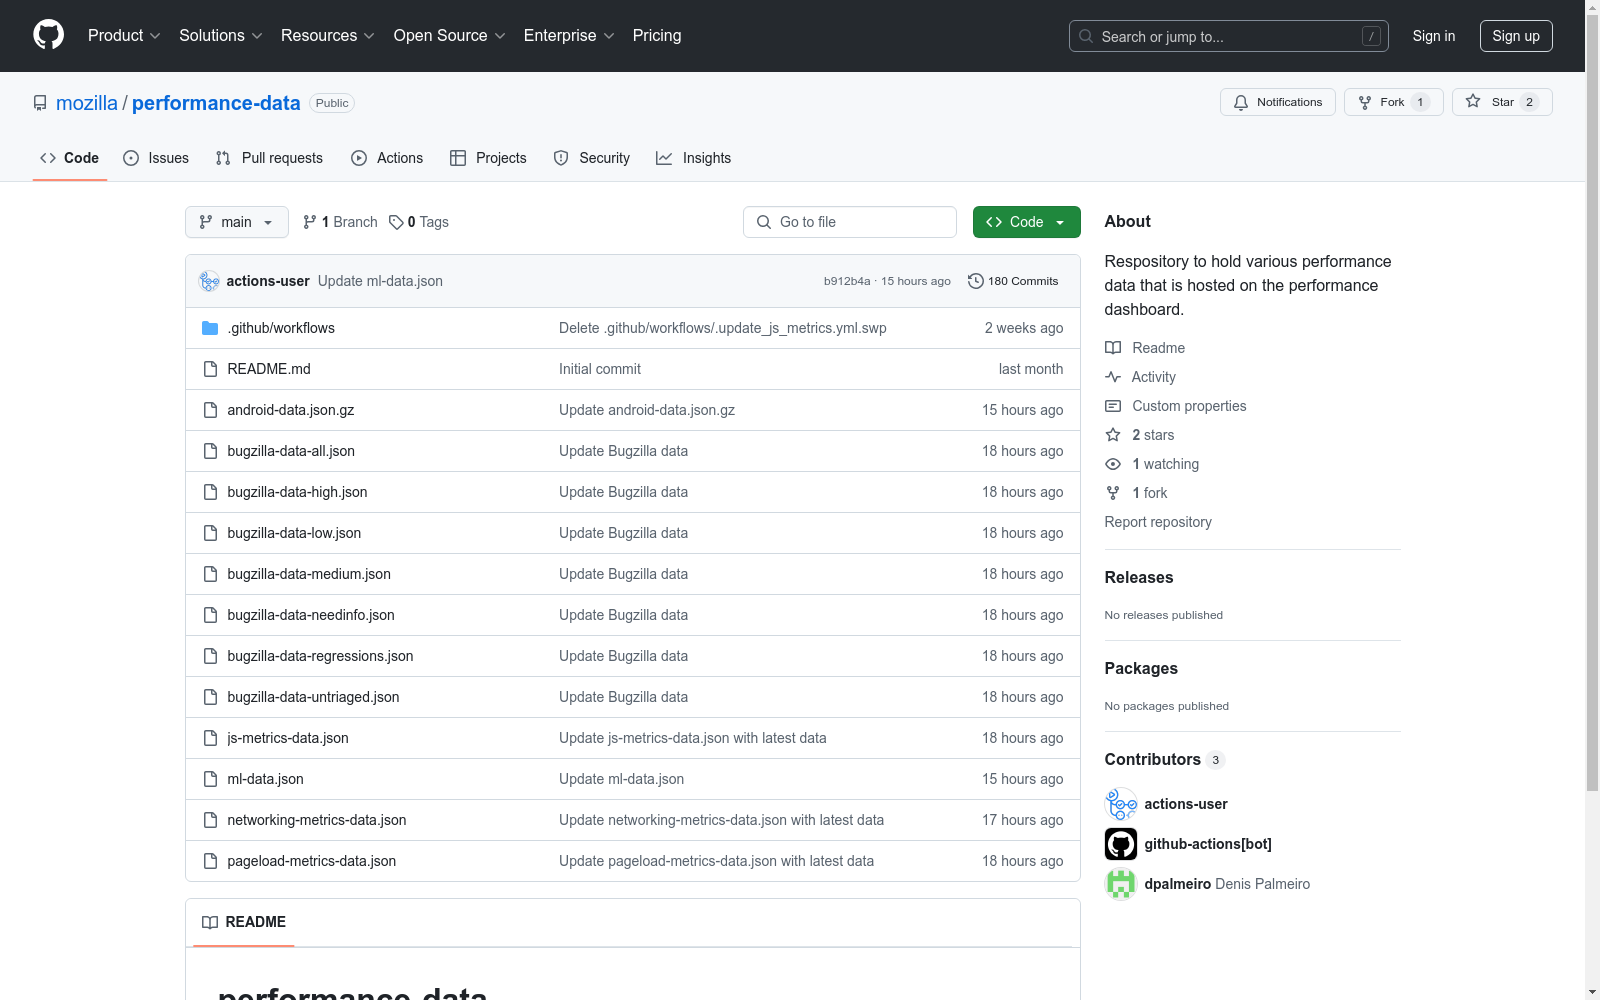The height and width of the screenshot is (1000, 1600).
Task: Click the README.md file icon
Action: click(x=210, y=369)
